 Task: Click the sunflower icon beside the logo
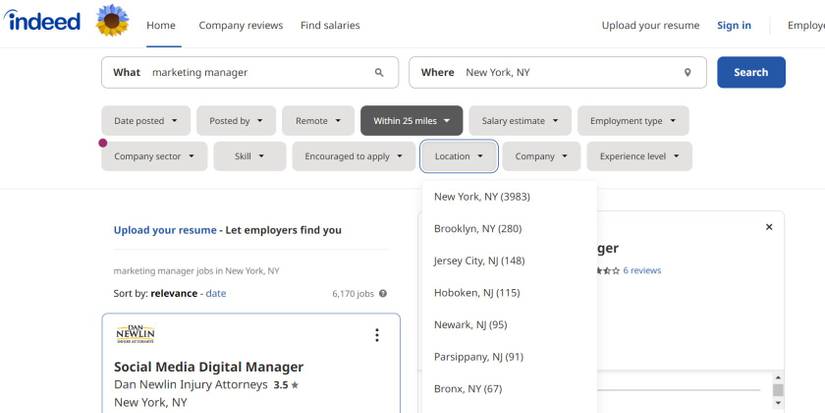[112, 20]
